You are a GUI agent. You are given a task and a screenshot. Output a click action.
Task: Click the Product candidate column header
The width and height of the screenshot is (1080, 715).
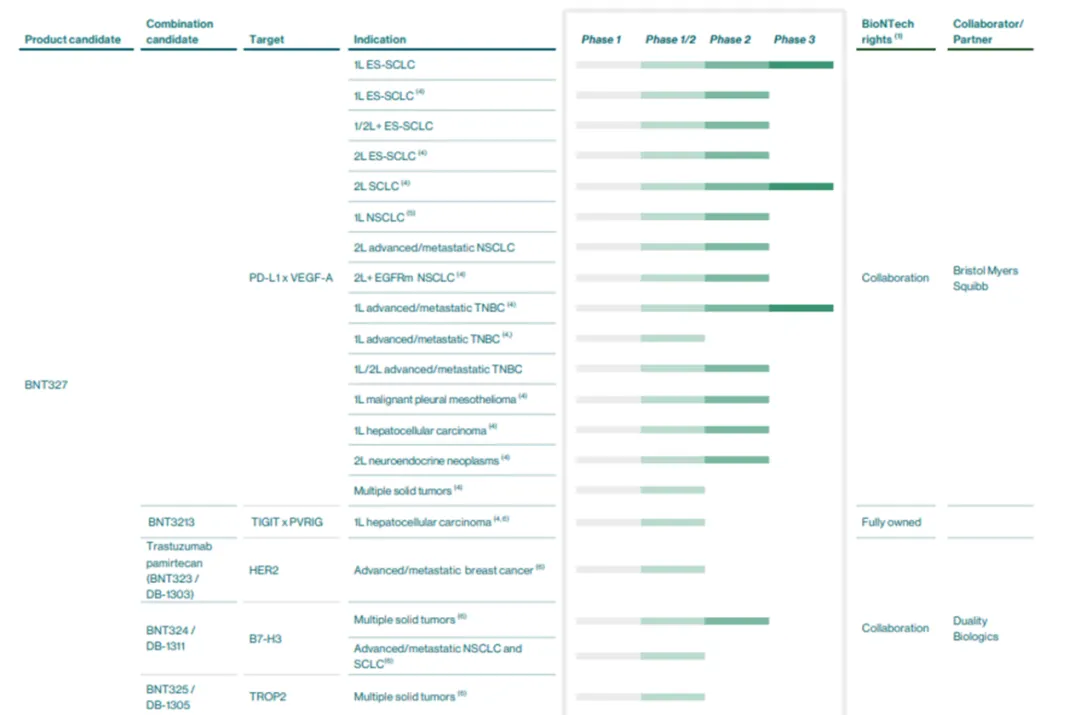click(x=72, y=40)
